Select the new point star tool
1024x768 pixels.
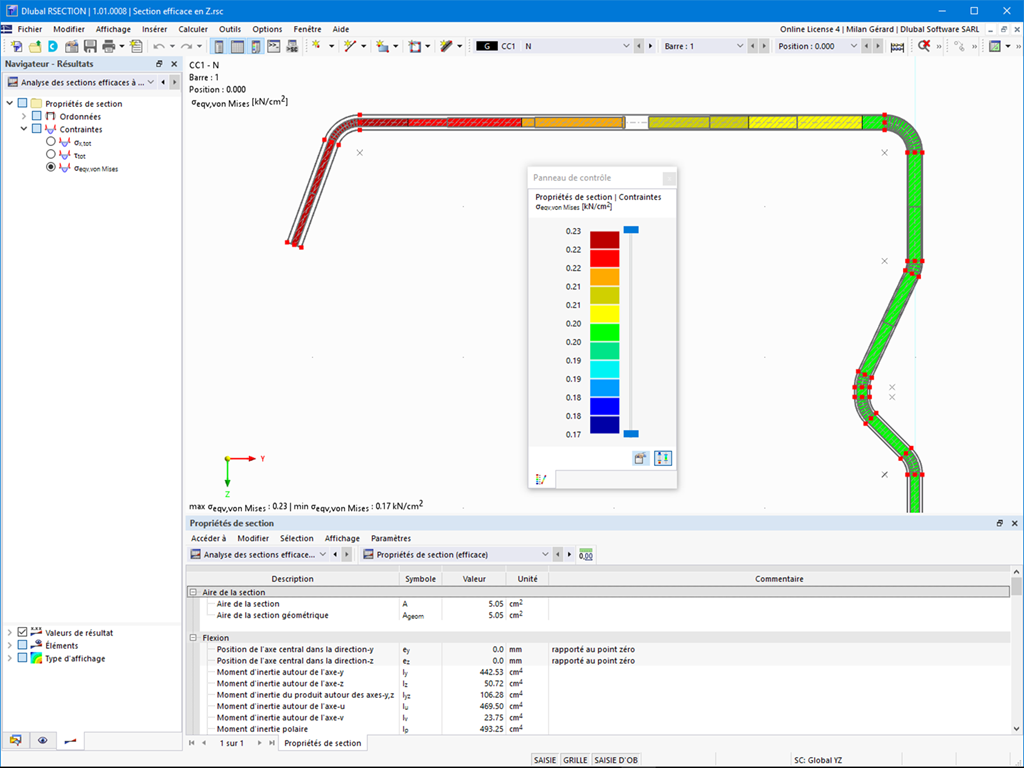[317, 46]
